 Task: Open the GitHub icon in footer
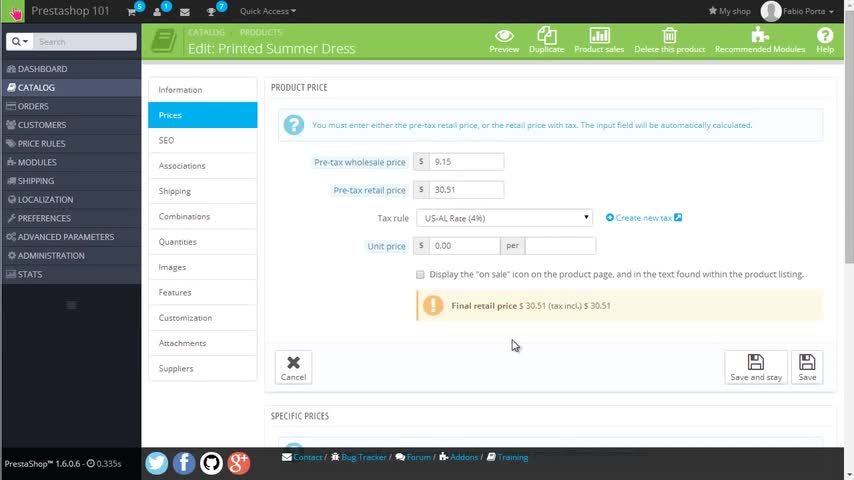point(211,463)
